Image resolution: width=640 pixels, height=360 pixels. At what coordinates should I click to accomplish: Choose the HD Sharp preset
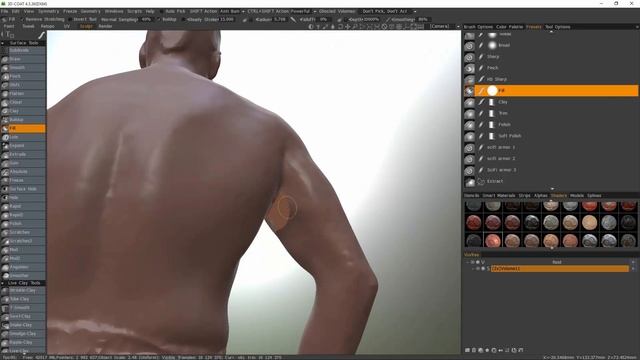point(551,79)
